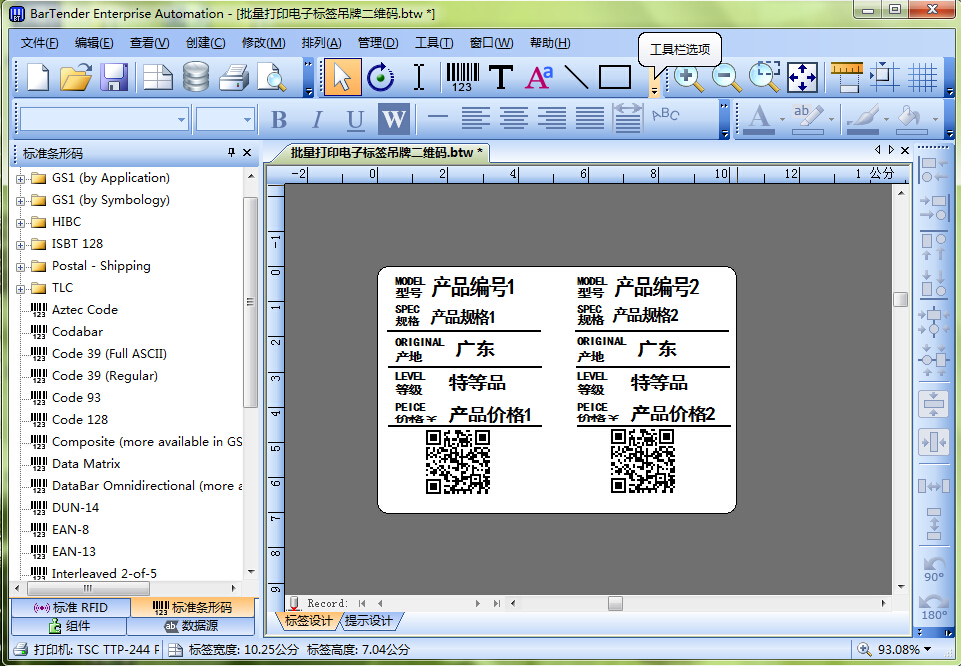Select Code 128 barcode in list
Image resolution: width=961 pixels, height=666 pixels.
pos(80,420)
